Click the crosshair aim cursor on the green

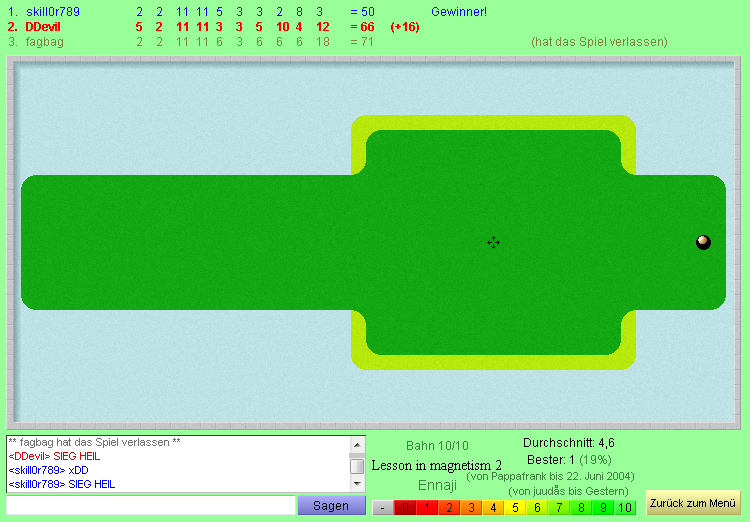click(493, 242)
